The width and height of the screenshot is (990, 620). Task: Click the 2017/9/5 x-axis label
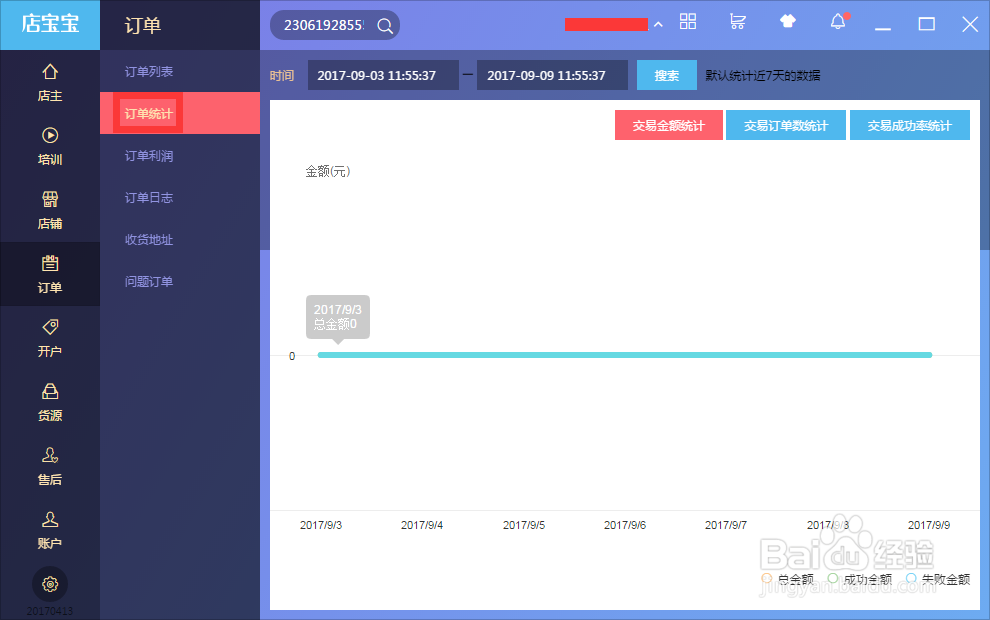pos(523,525)
